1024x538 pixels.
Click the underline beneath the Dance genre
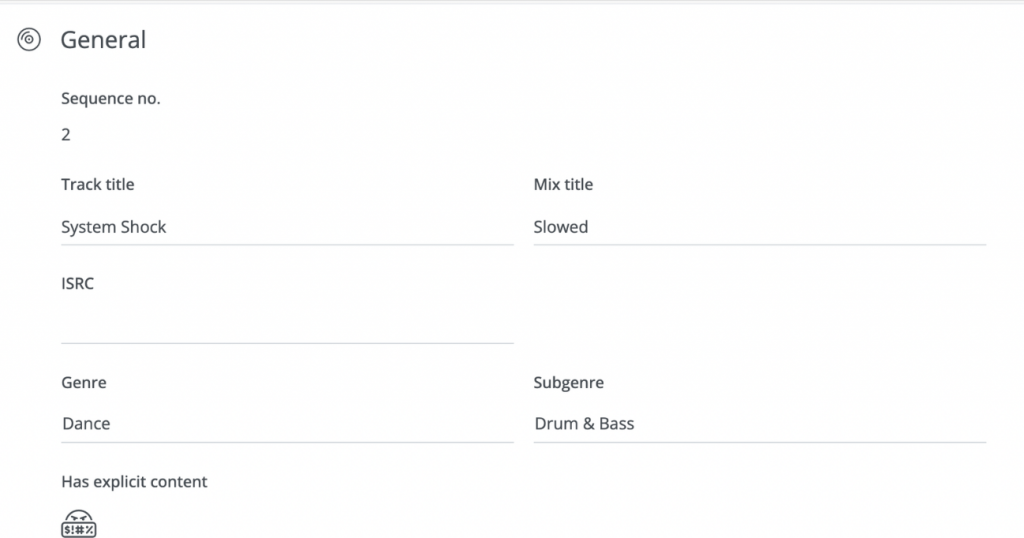click(x=287, y=442)
